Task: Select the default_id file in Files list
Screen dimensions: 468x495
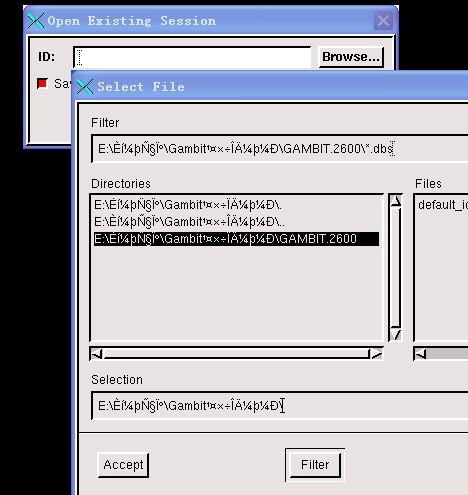Action: [x=443, y=205]
